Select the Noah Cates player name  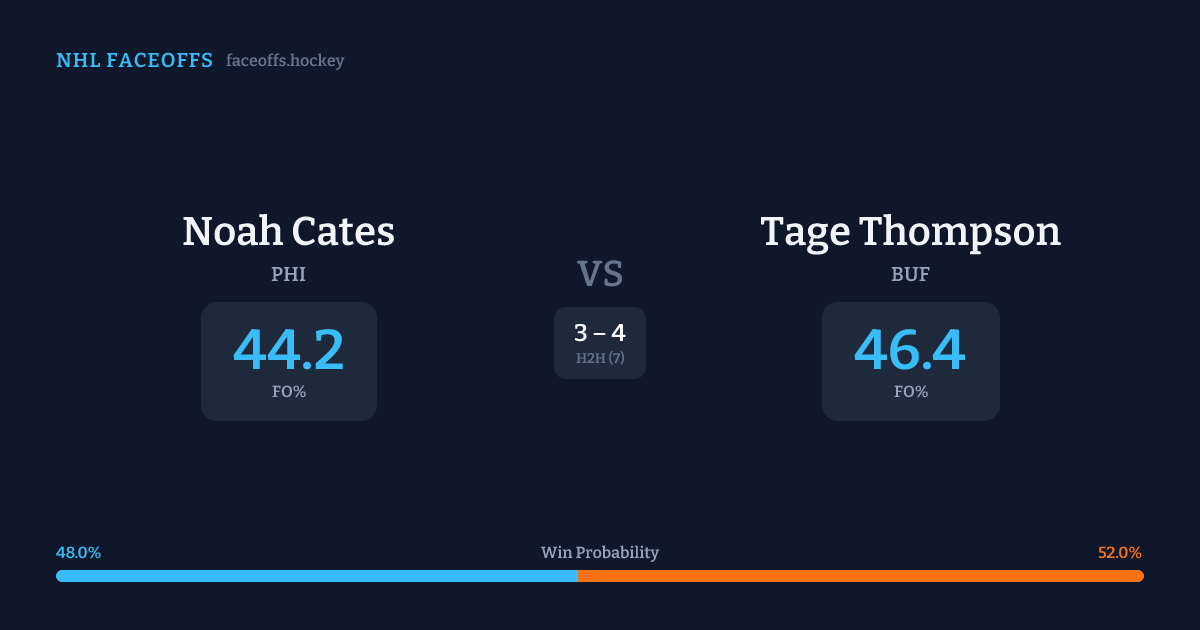[x=288, y=232]
